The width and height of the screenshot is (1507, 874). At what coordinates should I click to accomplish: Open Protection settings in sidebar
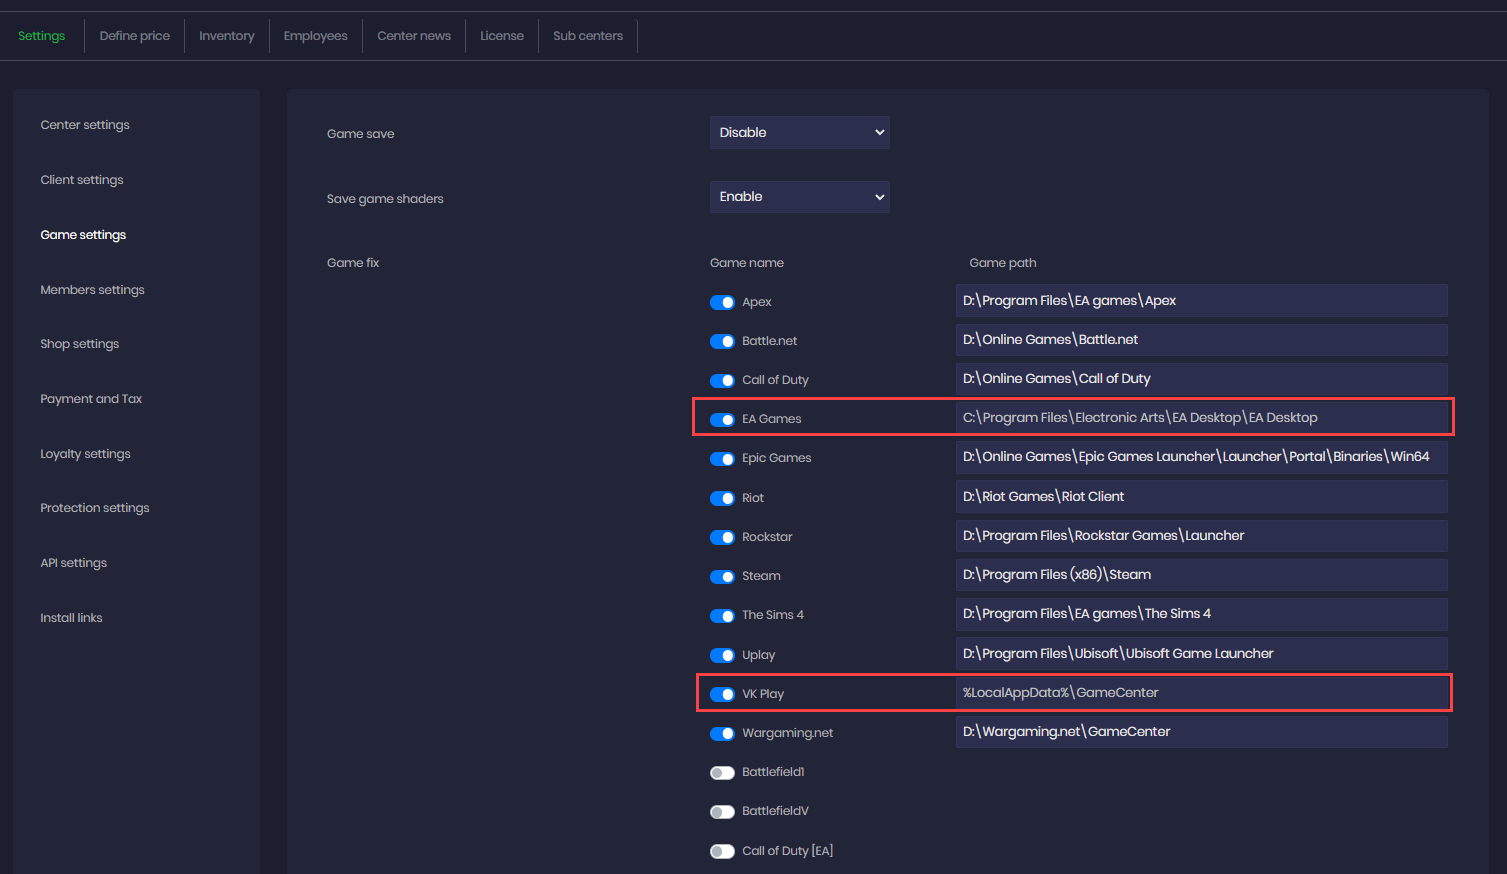(95, 508)
